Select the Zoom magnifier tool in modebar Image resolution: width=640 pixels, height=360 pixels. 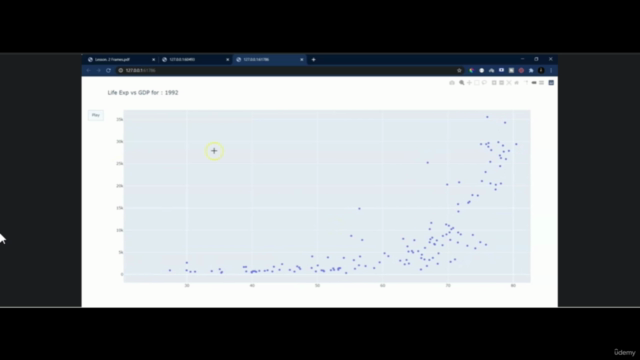pyautogui.click(x=462, y=83)
